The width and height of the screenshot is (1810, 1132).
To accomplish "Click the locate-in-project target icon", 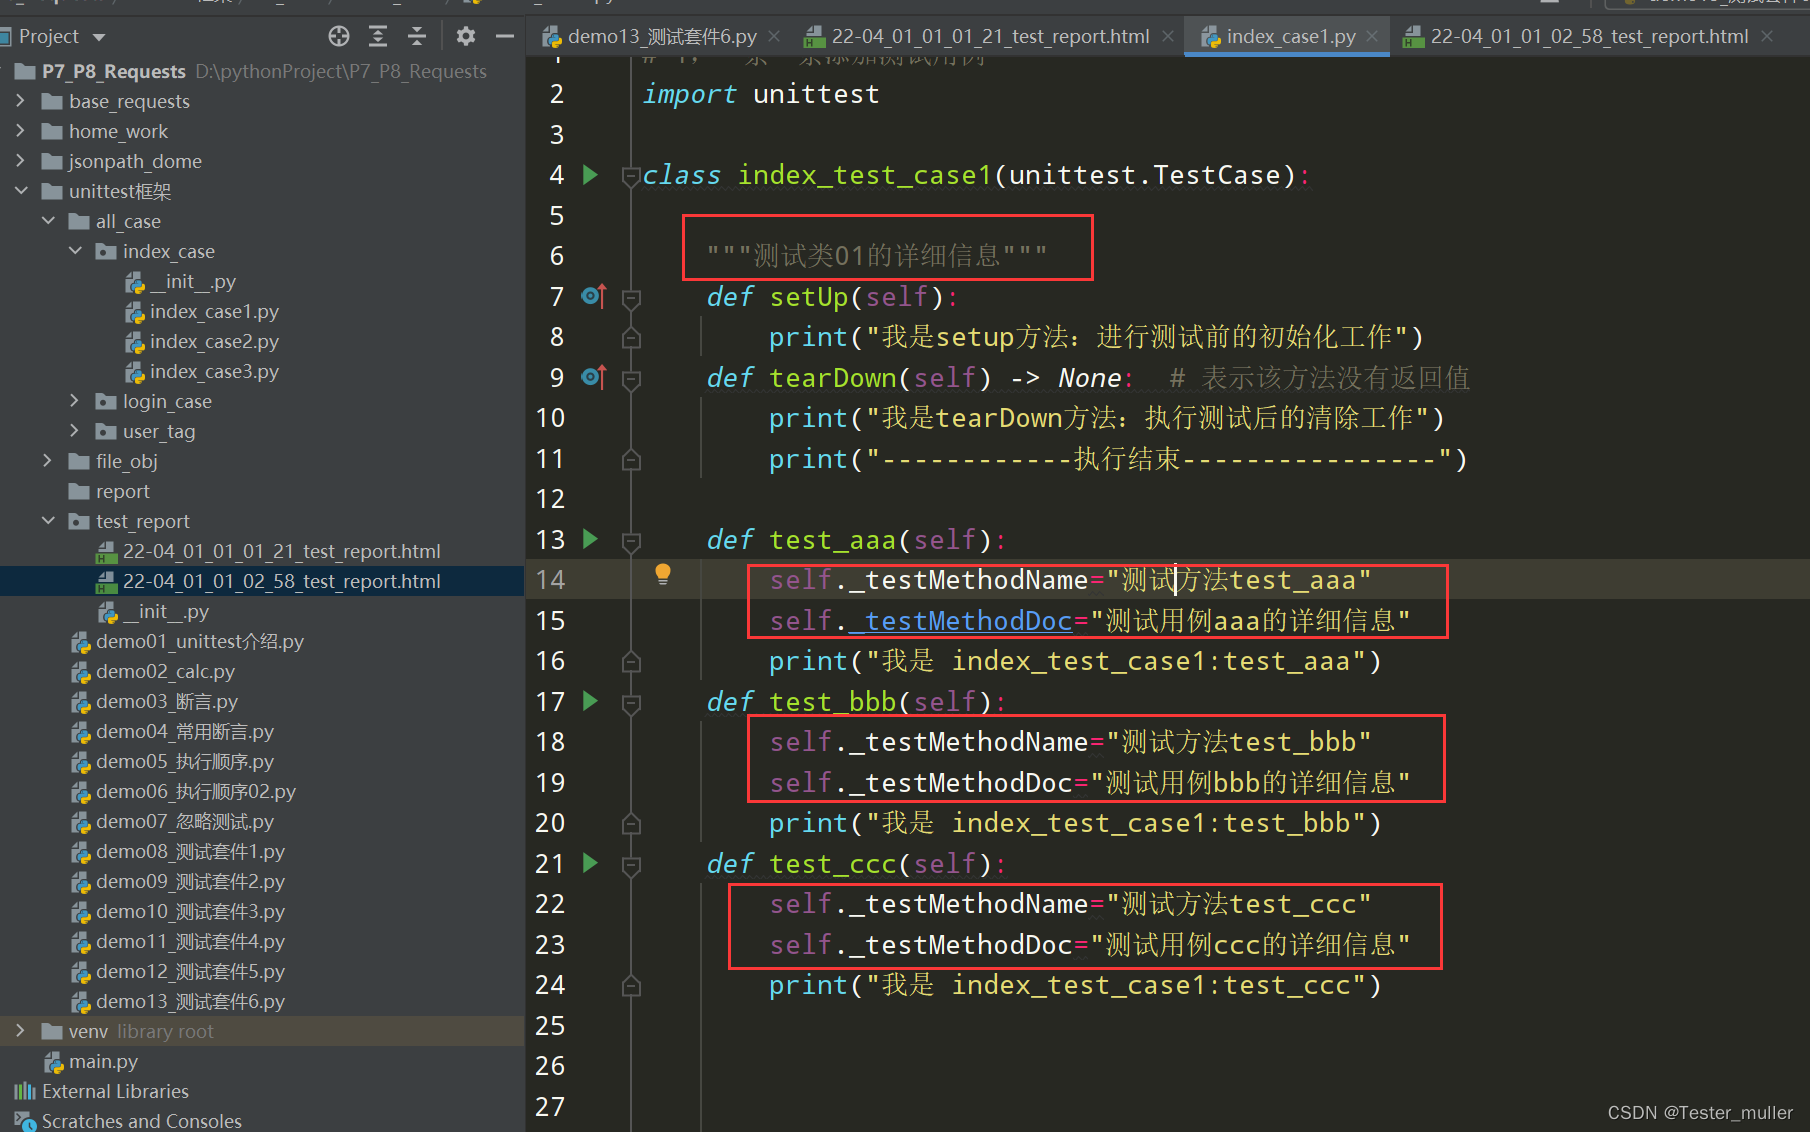I will point(339,37).
